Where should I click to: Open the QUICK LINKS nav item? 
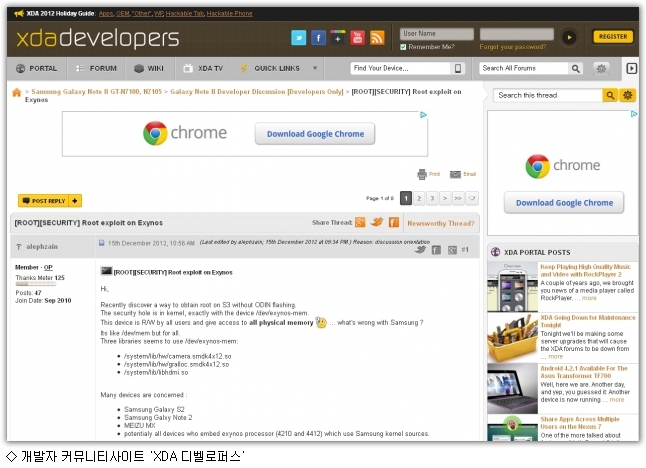271,68
